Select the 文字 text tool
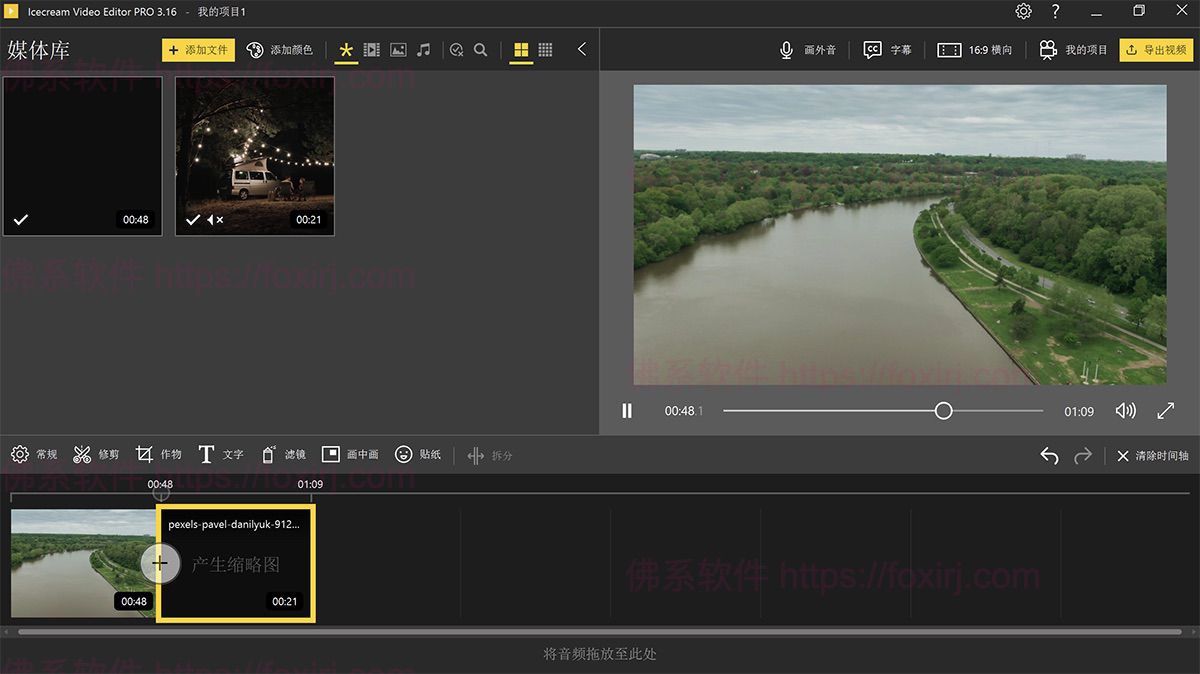Viewport: 1200px width, 674px height. [221, 455]
